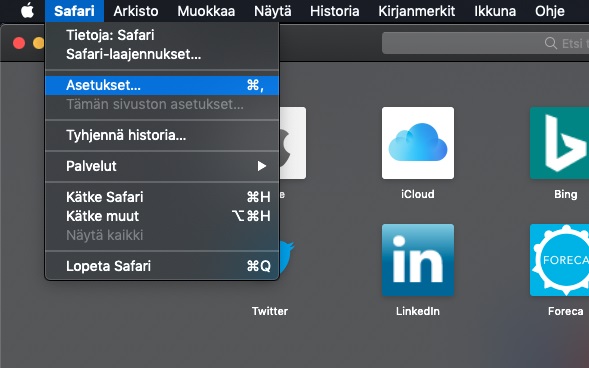Expand the Palvelut submenu arrow
This screenshot has width=589, height=368.
[262, 166]
